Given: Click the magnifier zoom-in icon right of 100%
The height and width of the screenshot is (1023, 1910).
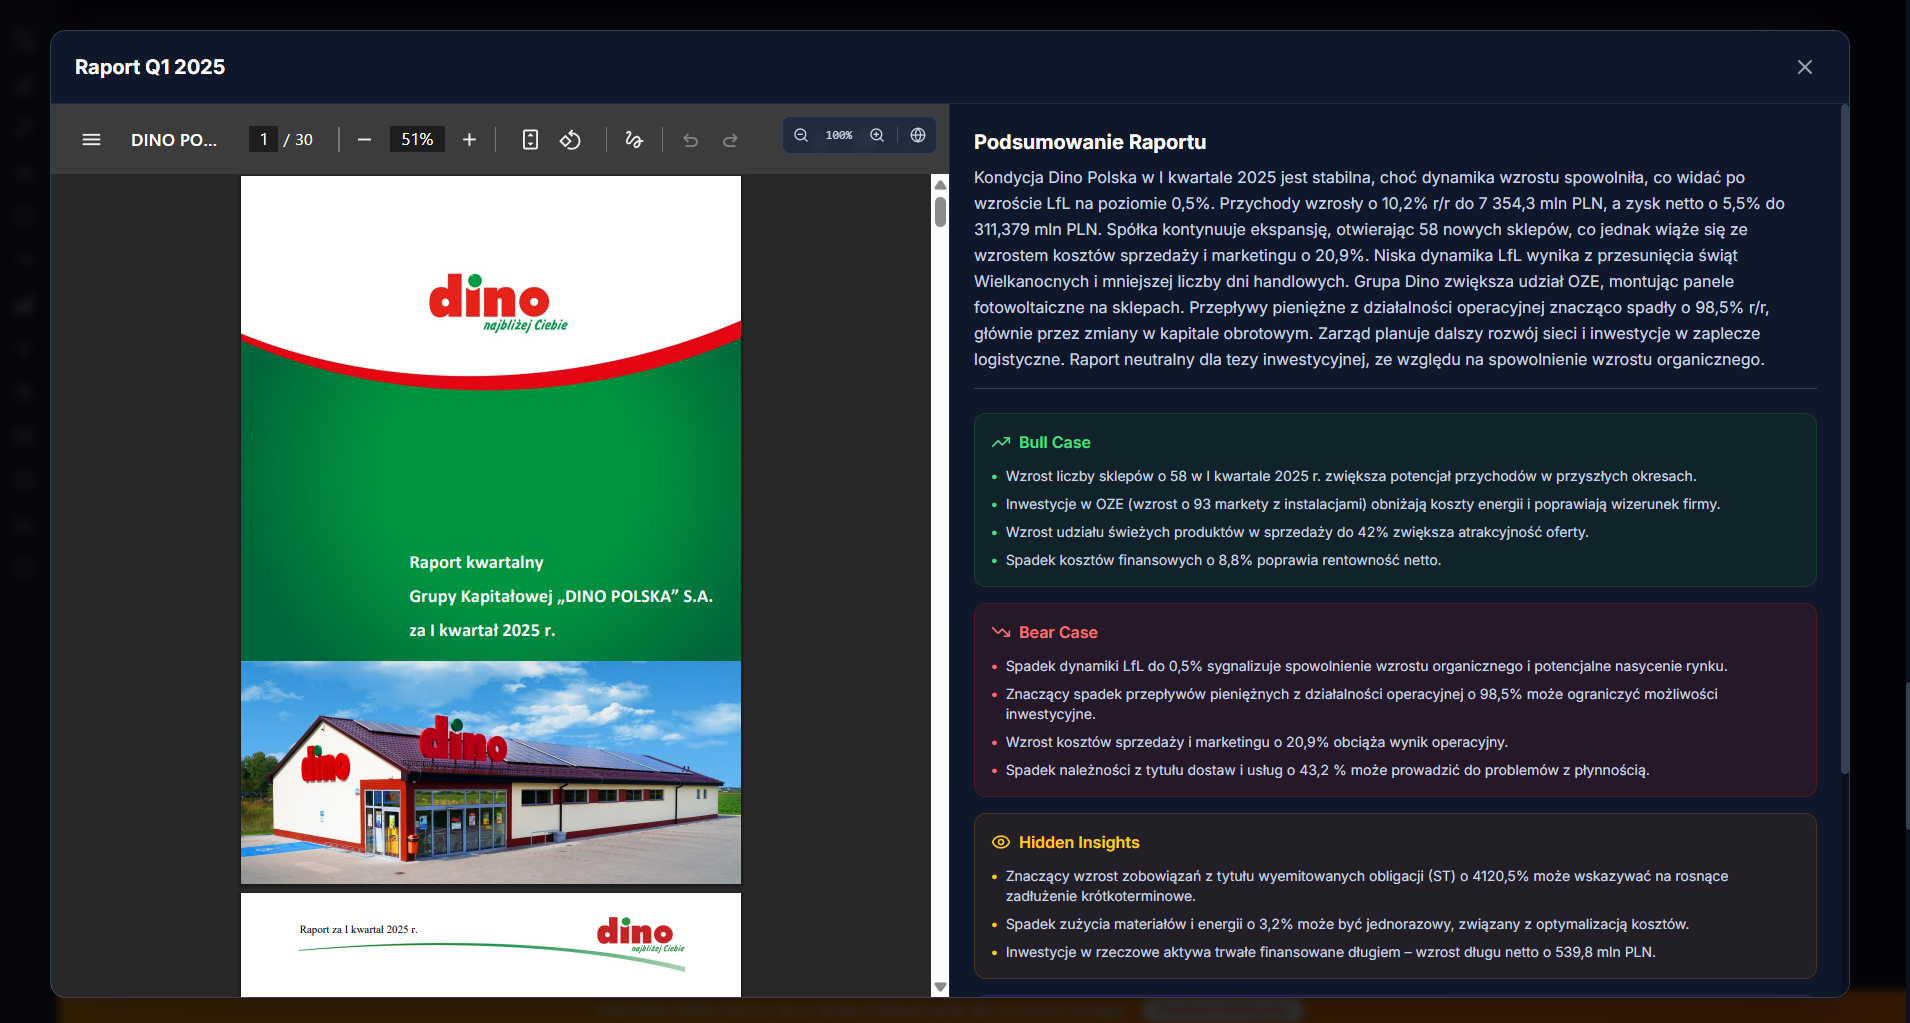Looking at the screenshot, I should 877,135.
